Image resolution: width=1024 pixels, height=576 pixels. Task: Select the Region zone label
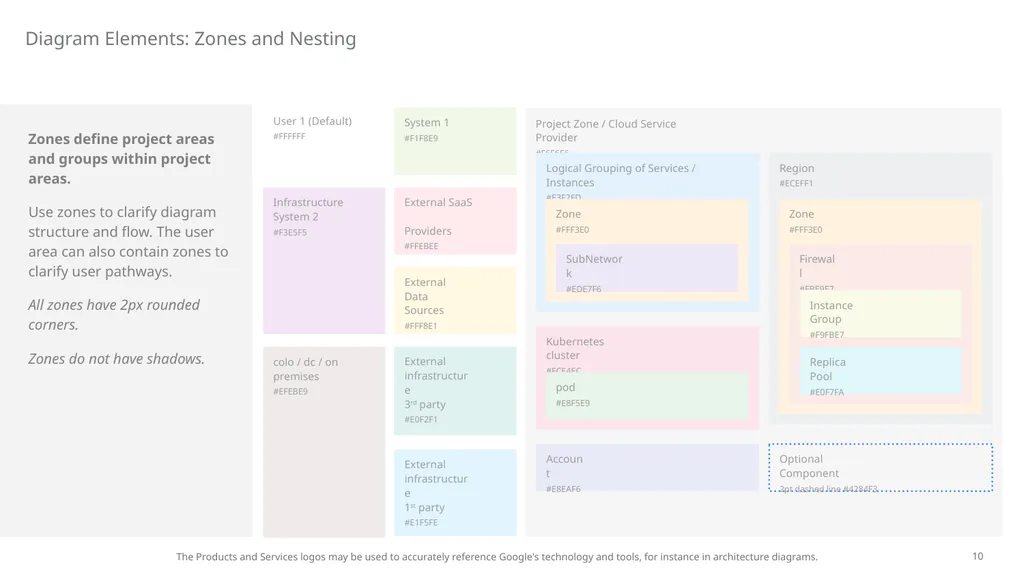click(x=796, y=168)
